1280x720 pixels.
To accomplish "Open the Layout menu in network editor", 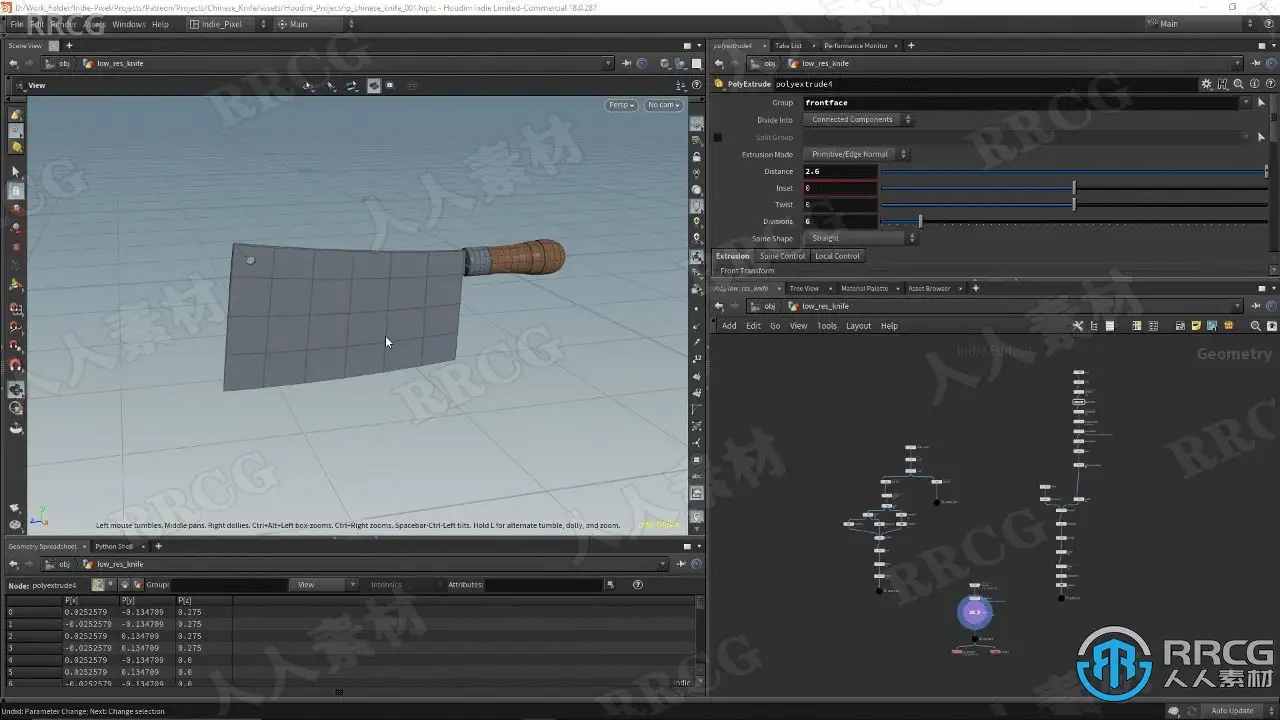I will [858, 326].
